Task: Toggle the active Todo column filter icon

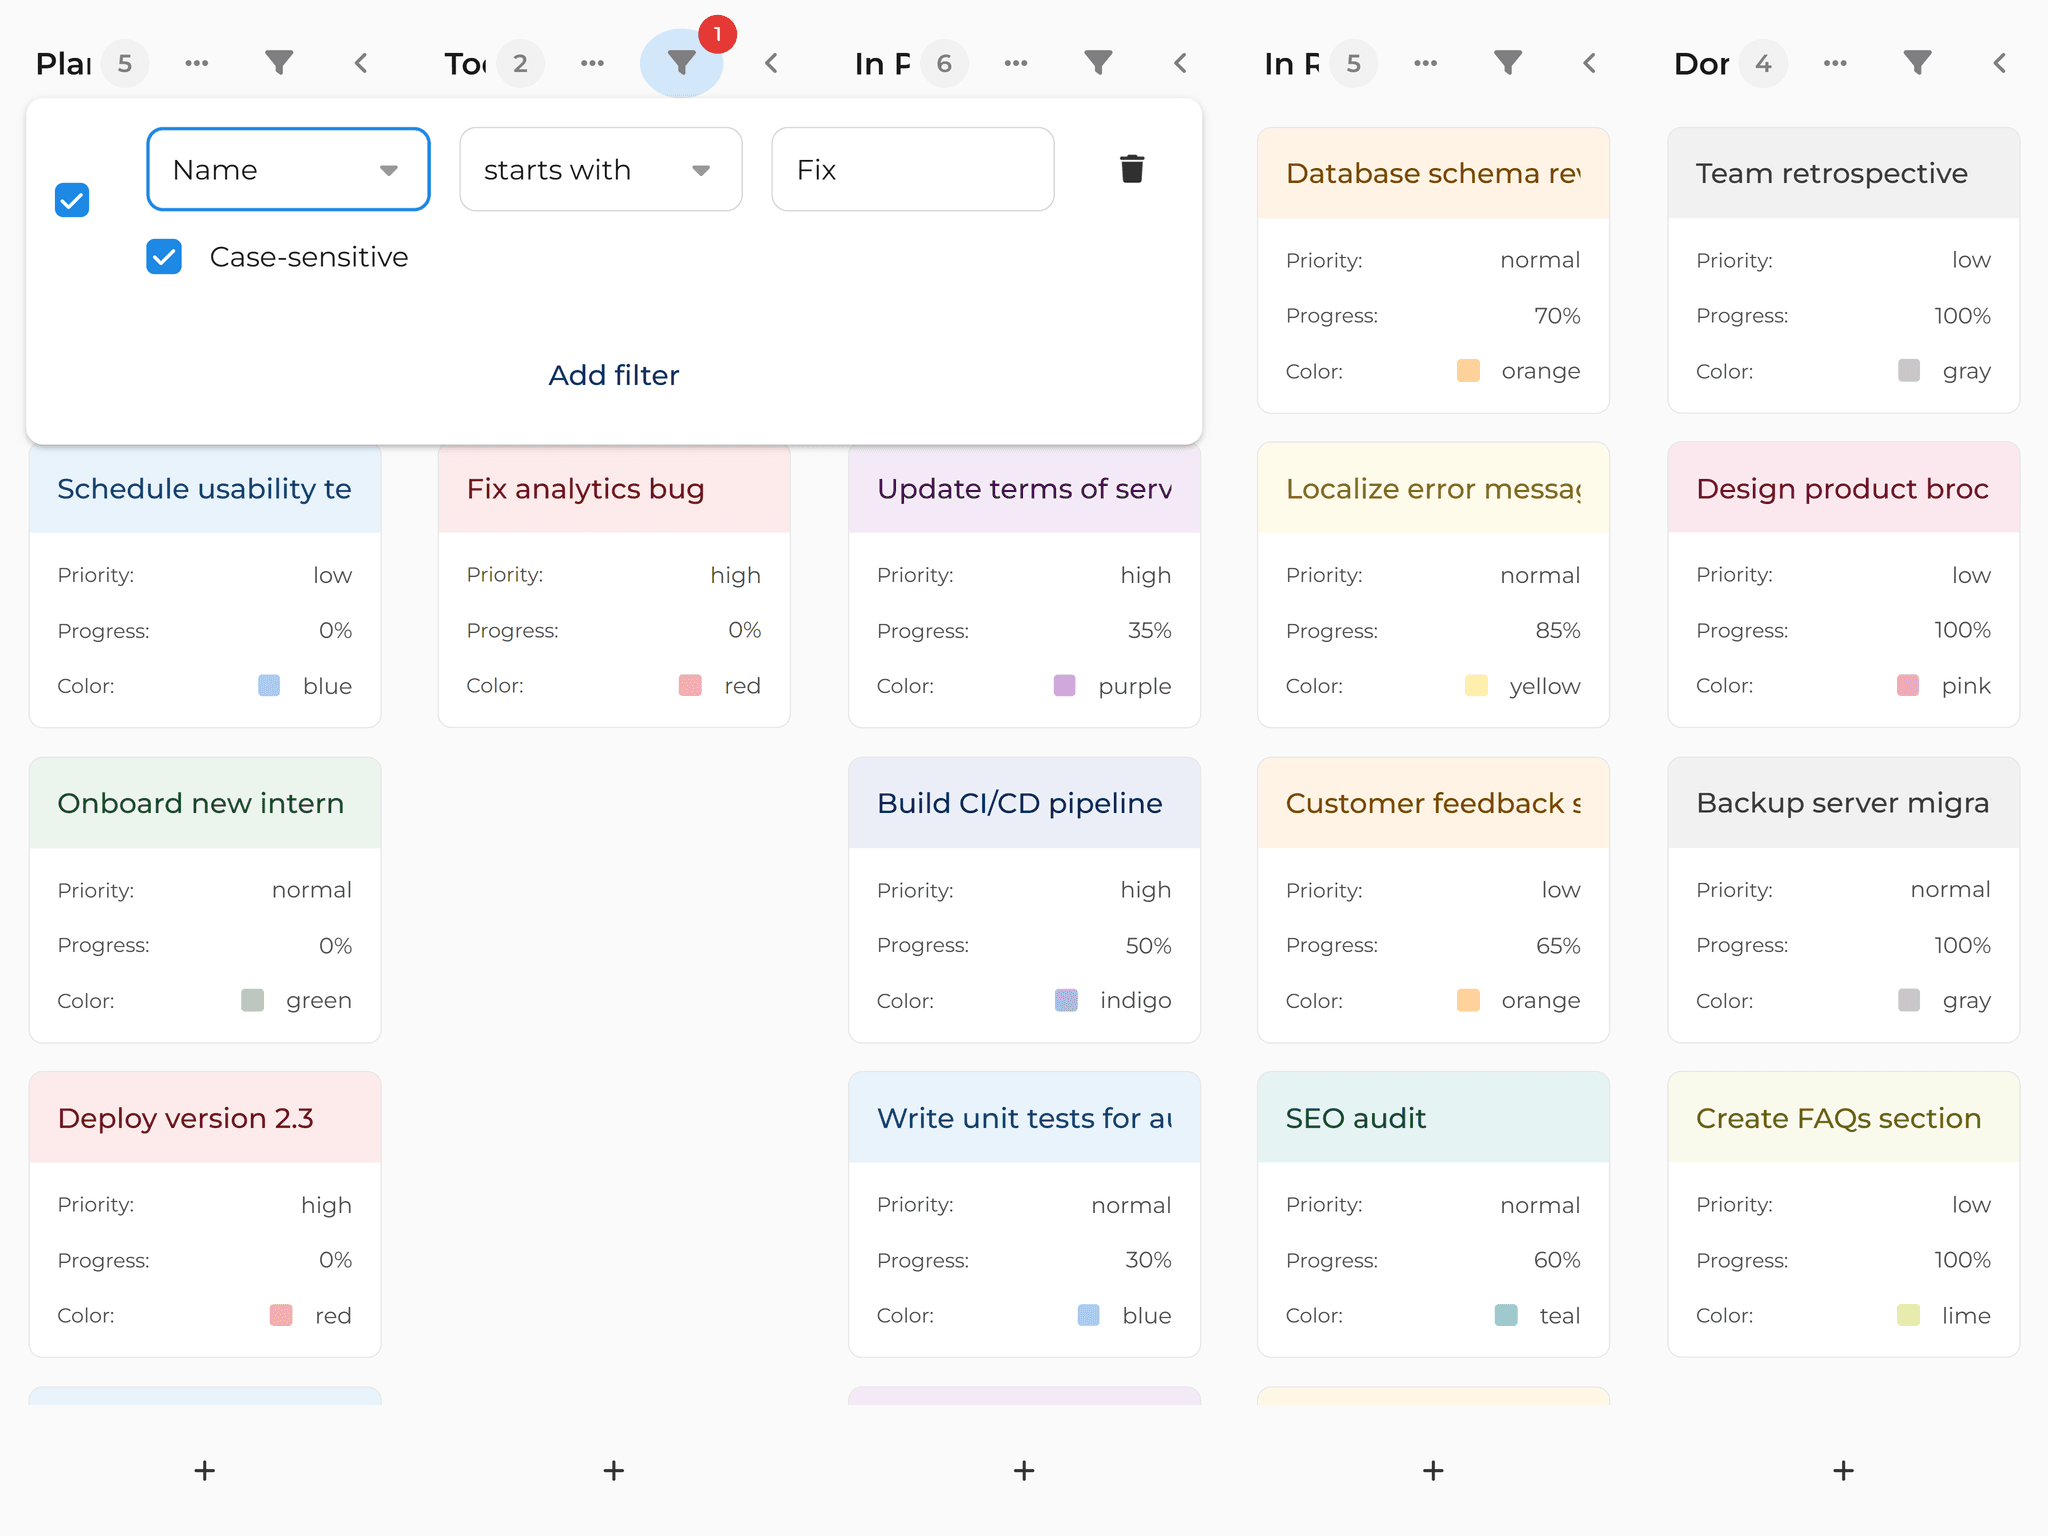Action: [681, 63]
